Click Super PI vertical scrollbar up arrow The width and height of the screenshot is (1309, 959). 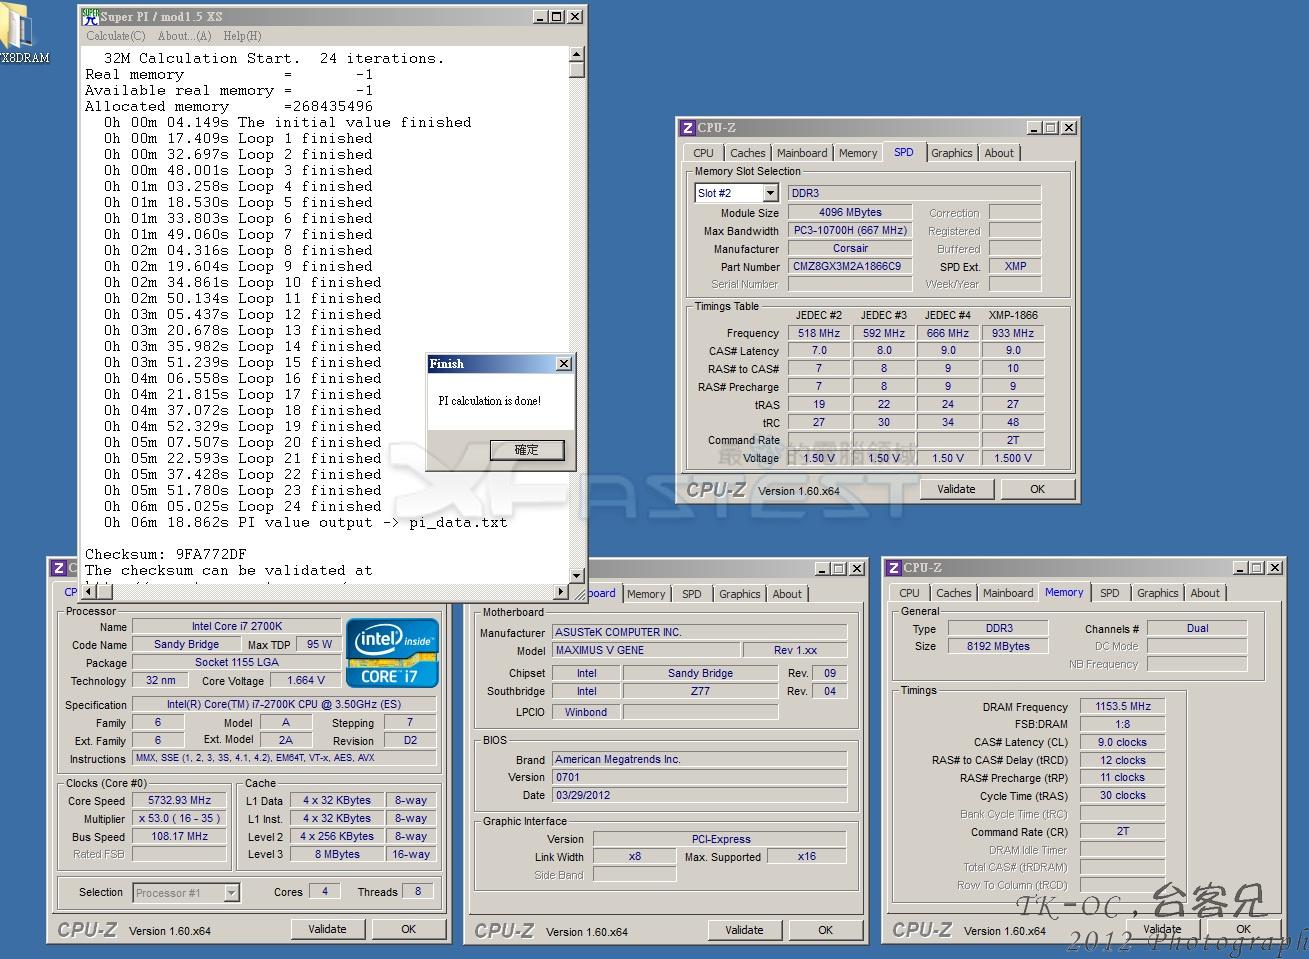[577, 54]
